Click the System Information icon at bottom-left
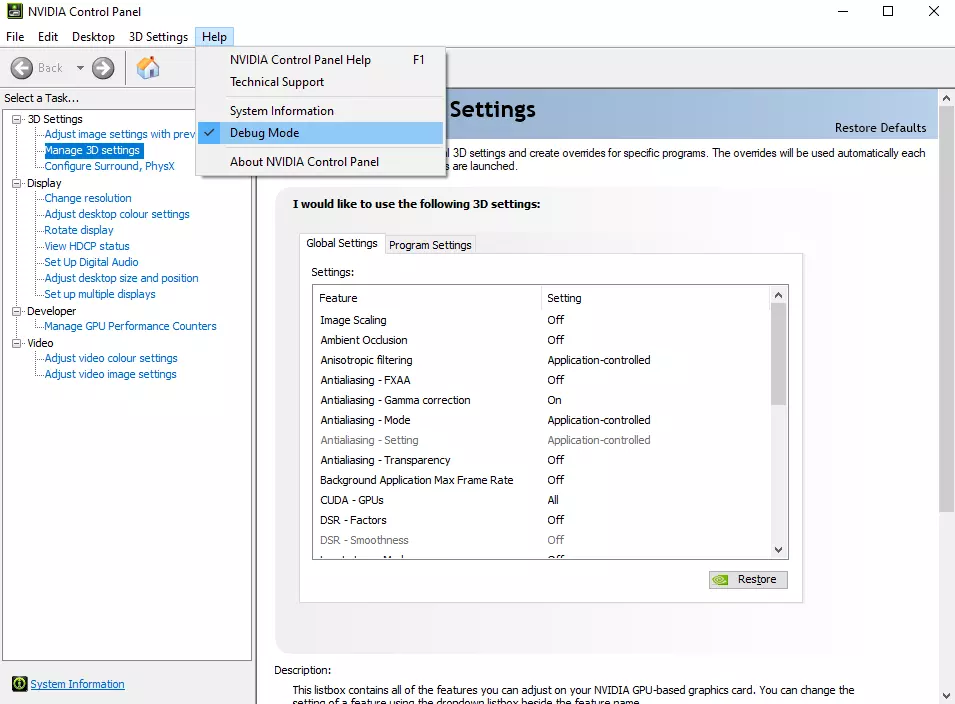The width and height of the screenshot is (955, 704). pos(19,684)
